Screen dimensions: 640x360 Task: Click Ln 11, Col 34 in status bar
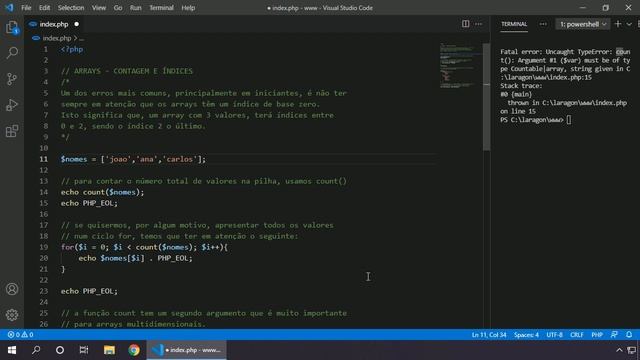pyautogui.click(x=489, y=335)
